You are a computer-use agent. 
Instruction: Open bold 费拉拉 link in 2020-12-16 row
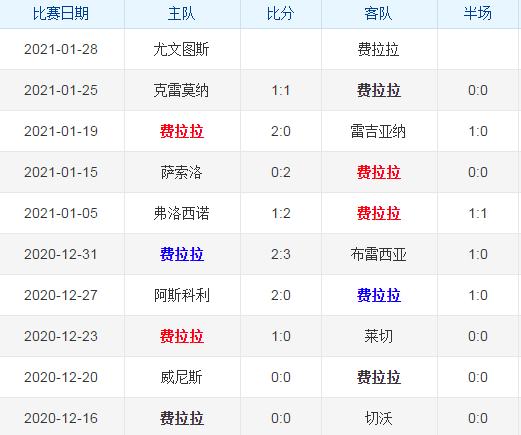pyautogui.click(x=182, y=418)
